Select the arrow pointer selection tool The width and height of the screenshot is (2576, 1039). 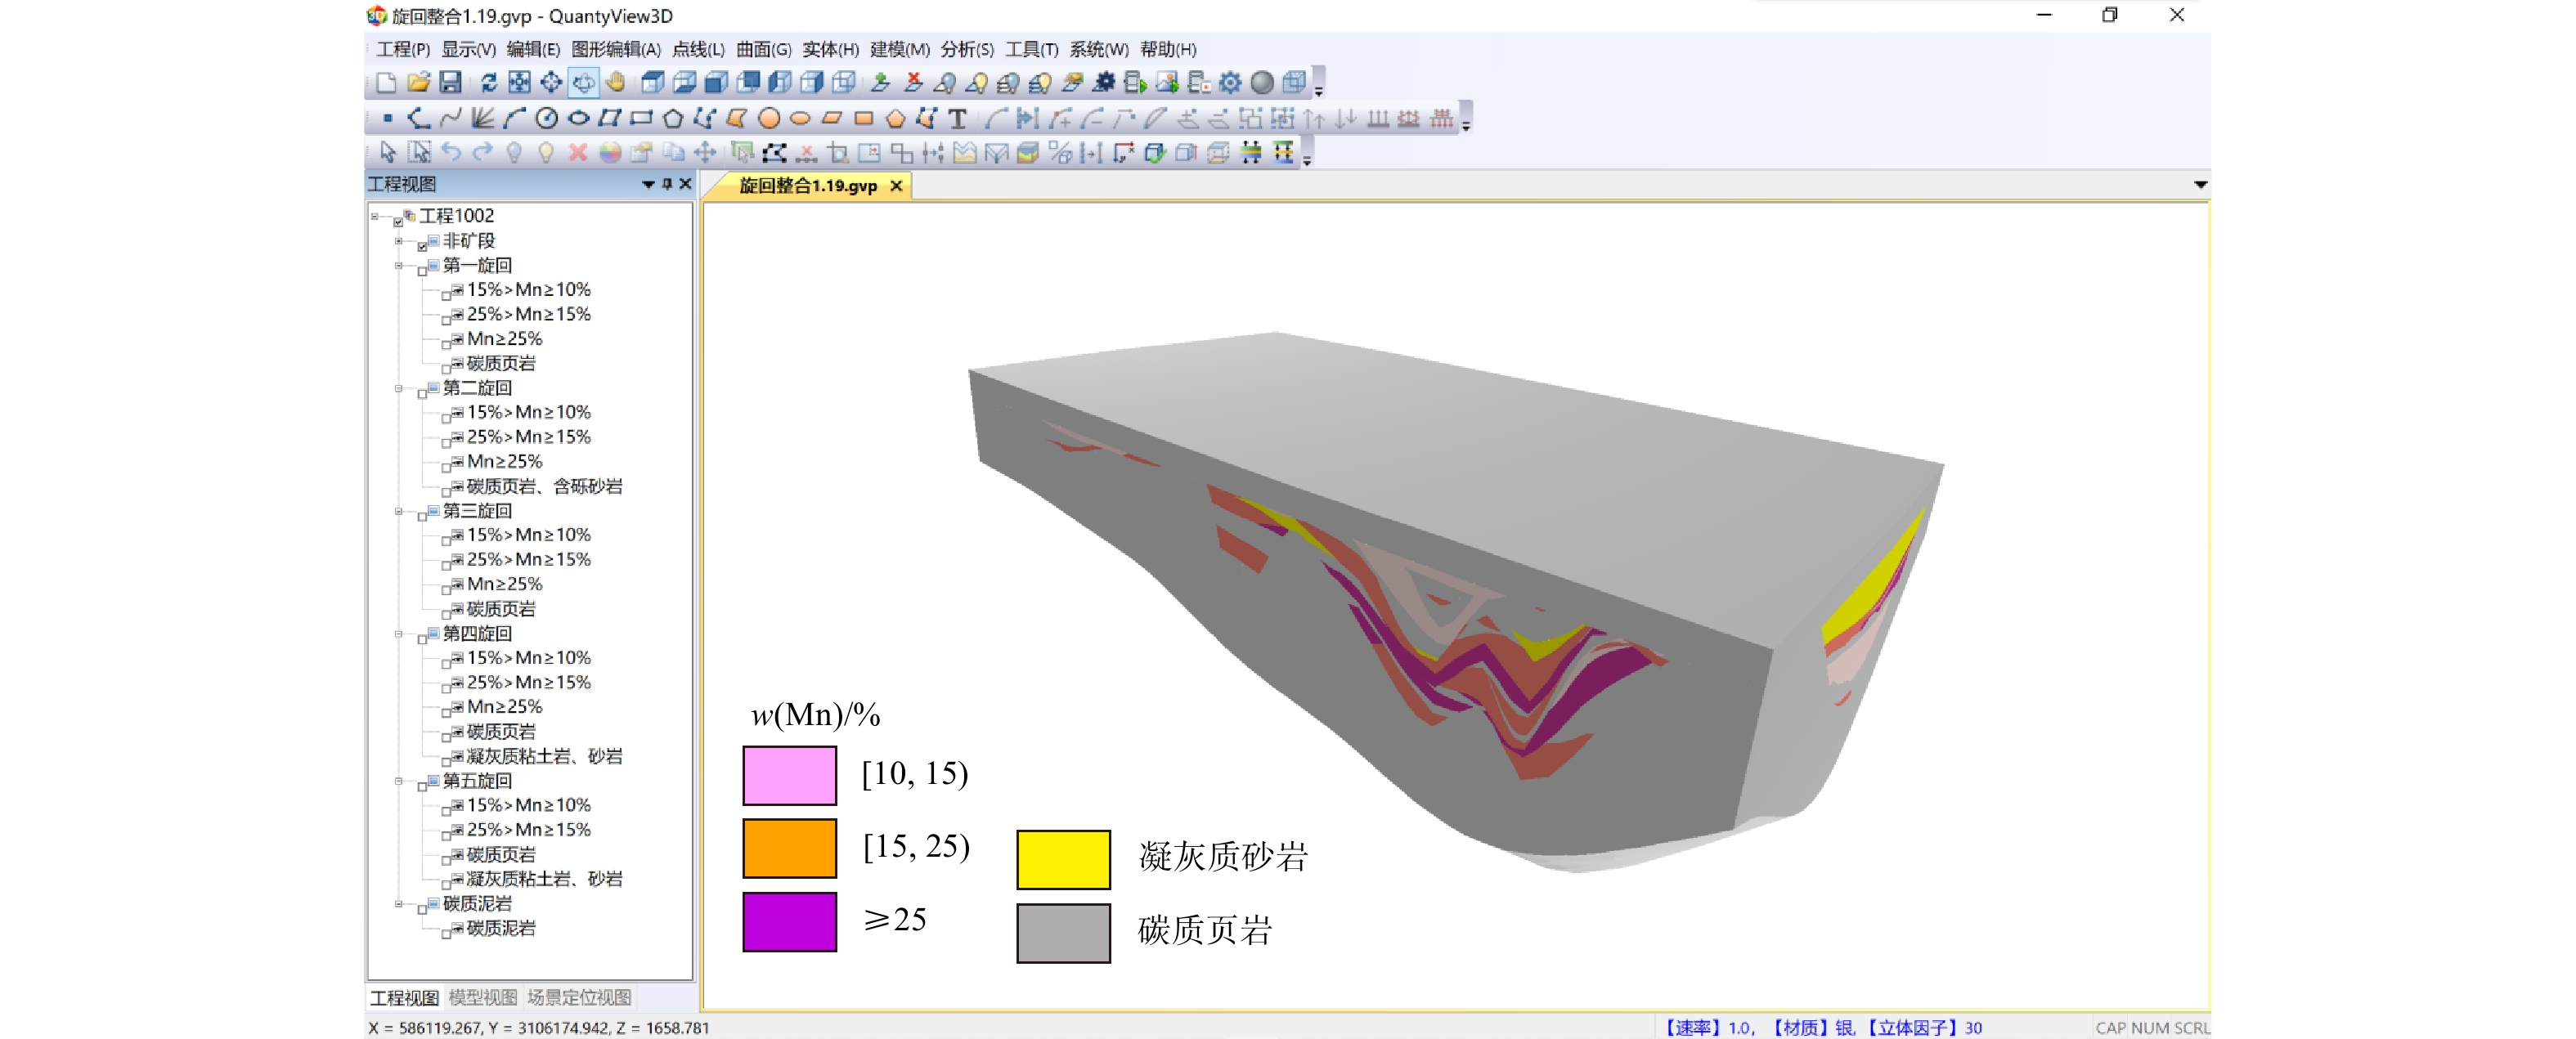tap(388, 153)
